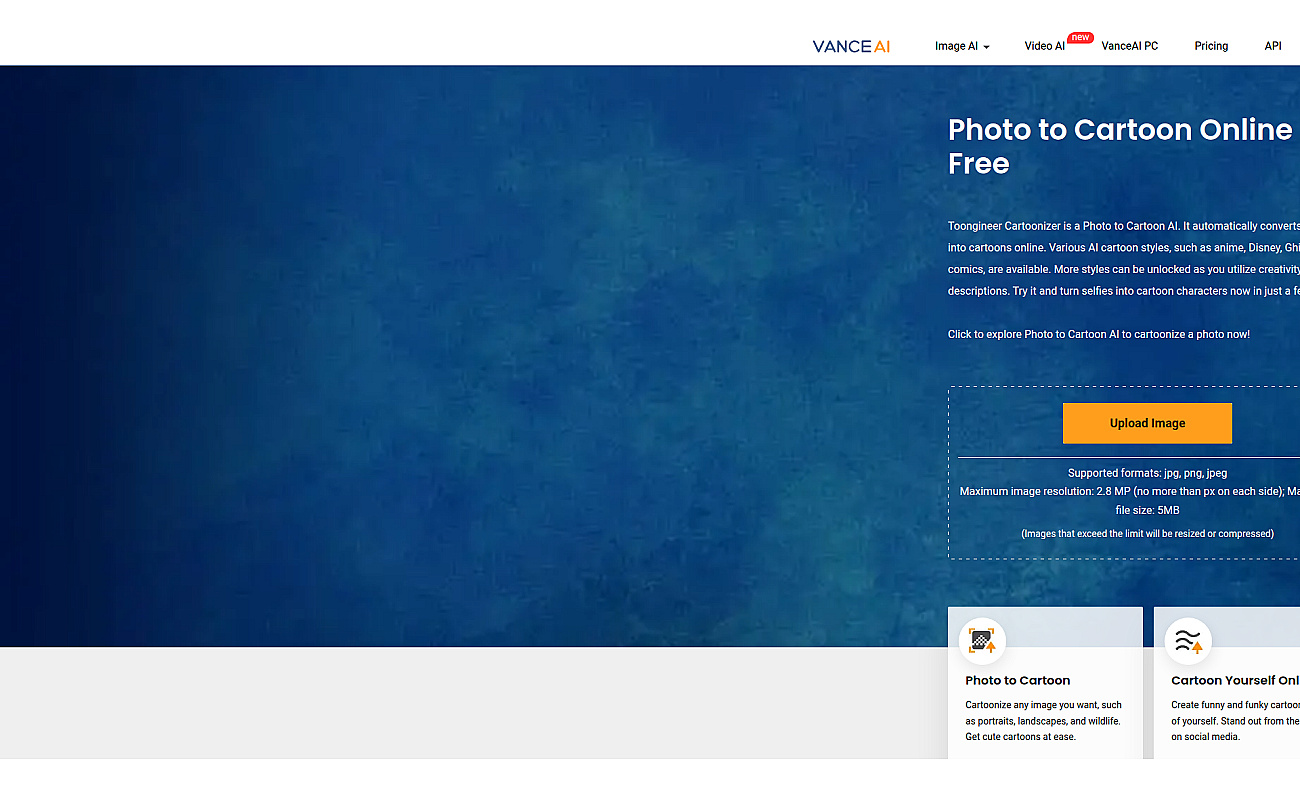Select the Cartoon Yourself Online card title
This screenshot has height=788, width=1300.
pyautogui.click(x=1235, y=680)
